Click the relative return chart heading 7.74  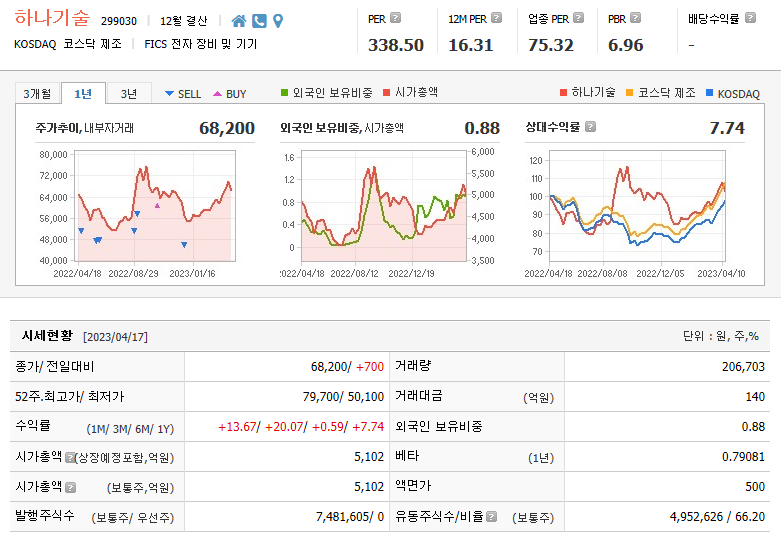[x=727, y=128]
